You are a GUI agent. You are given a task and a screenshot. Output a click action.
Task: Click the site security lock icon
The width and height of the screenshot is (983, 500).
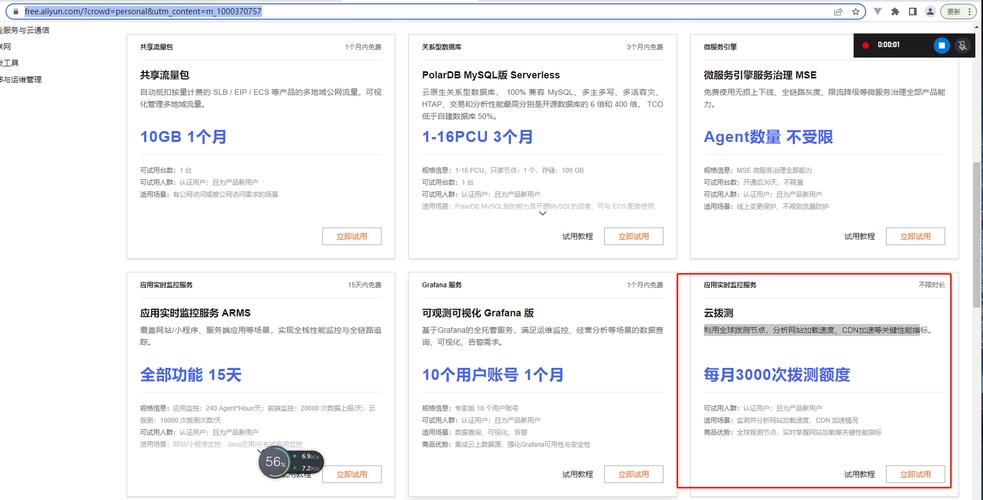coord(17,11)
